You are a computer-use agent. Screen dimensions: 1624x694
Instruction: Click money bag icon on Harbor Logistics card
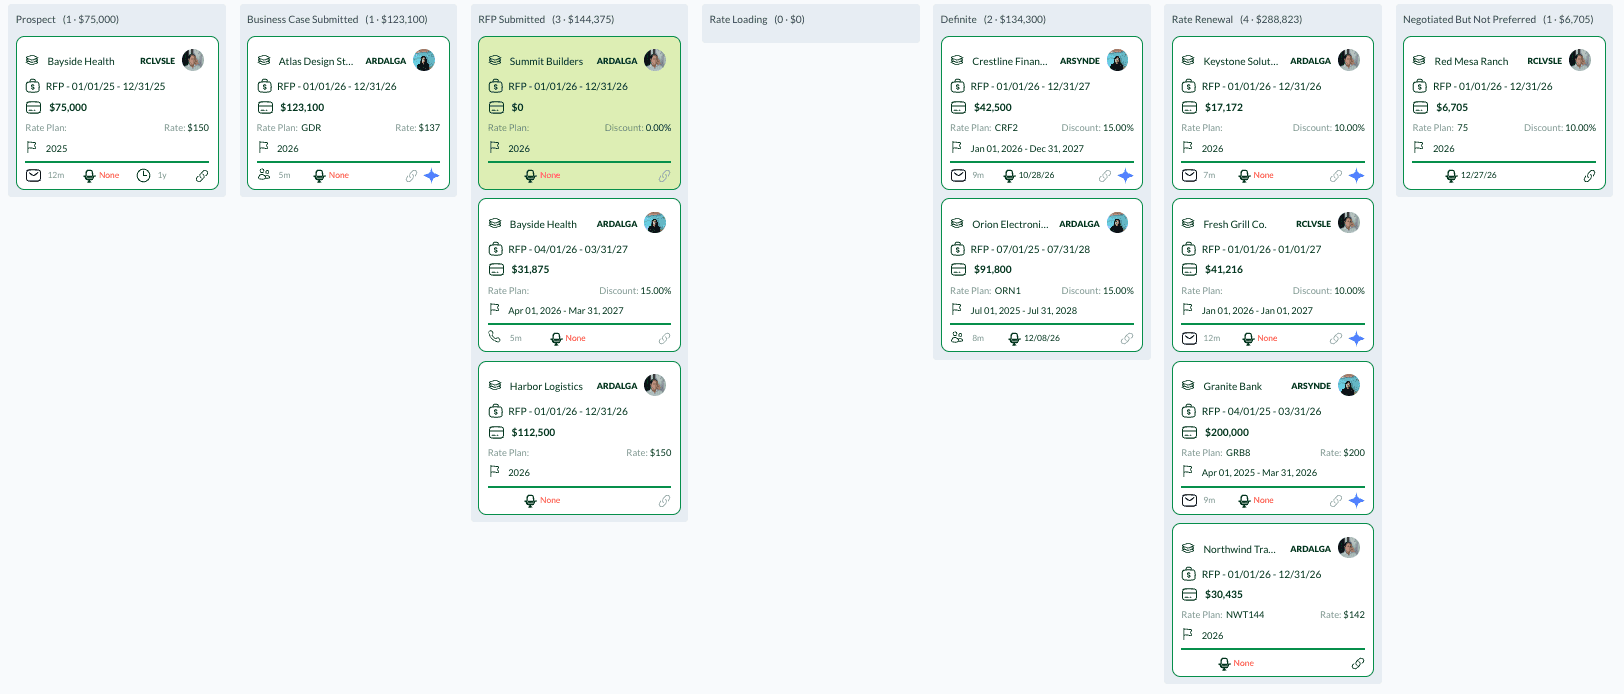click(495, 411)
